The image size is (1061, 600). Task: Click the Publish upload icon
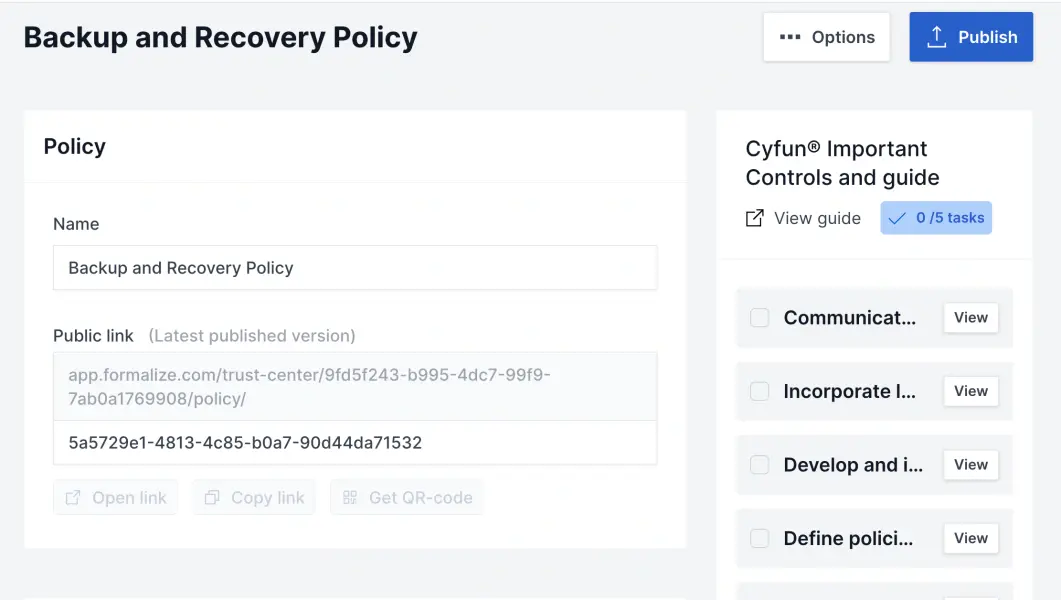click(936, 37)
